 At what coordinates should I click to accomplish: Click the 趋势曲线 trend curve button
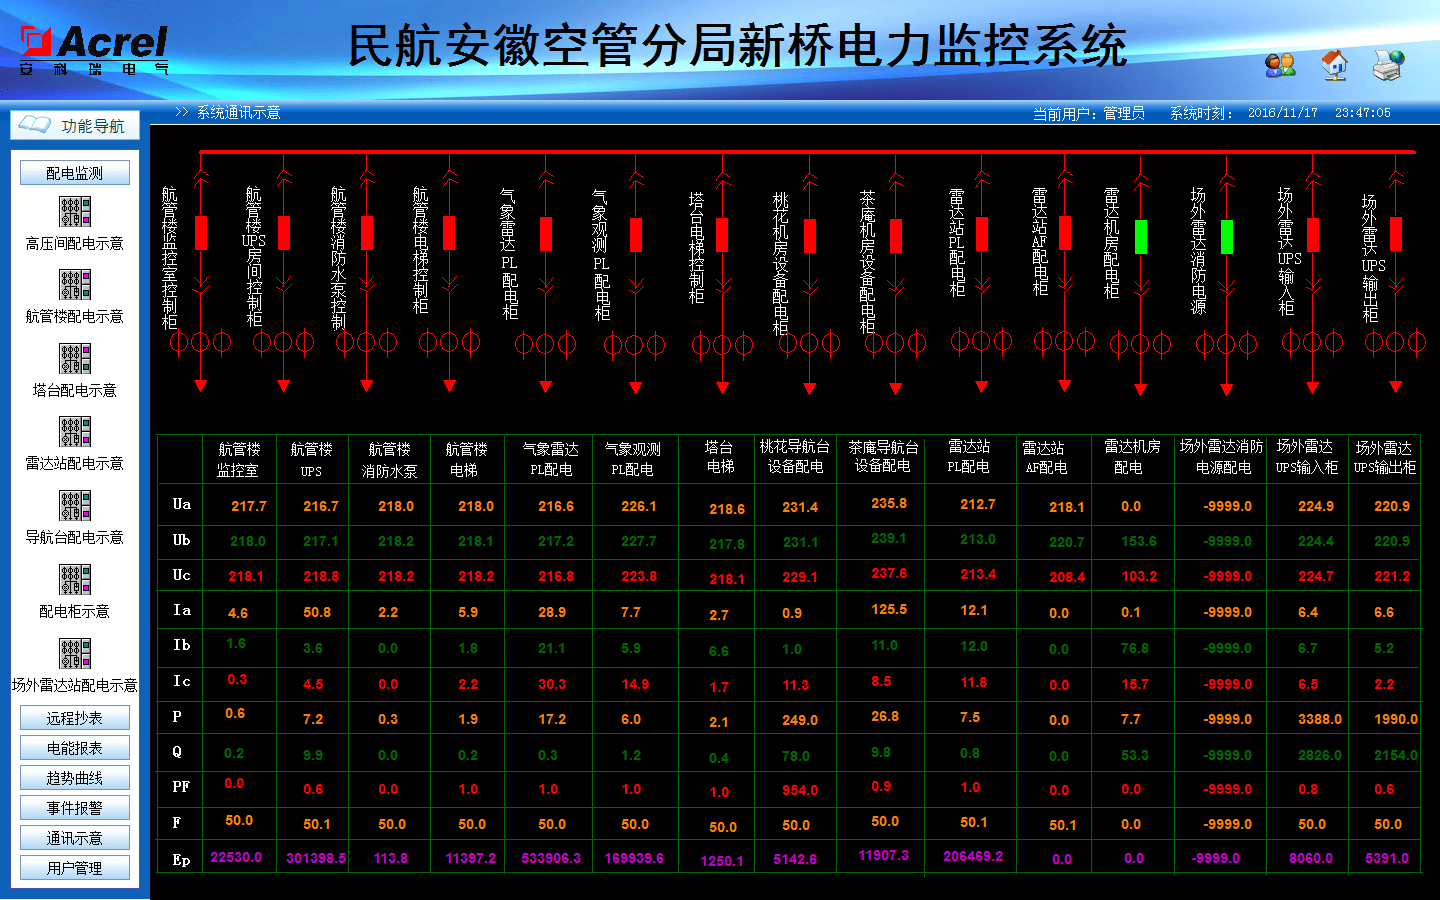(x=74, y=777)
